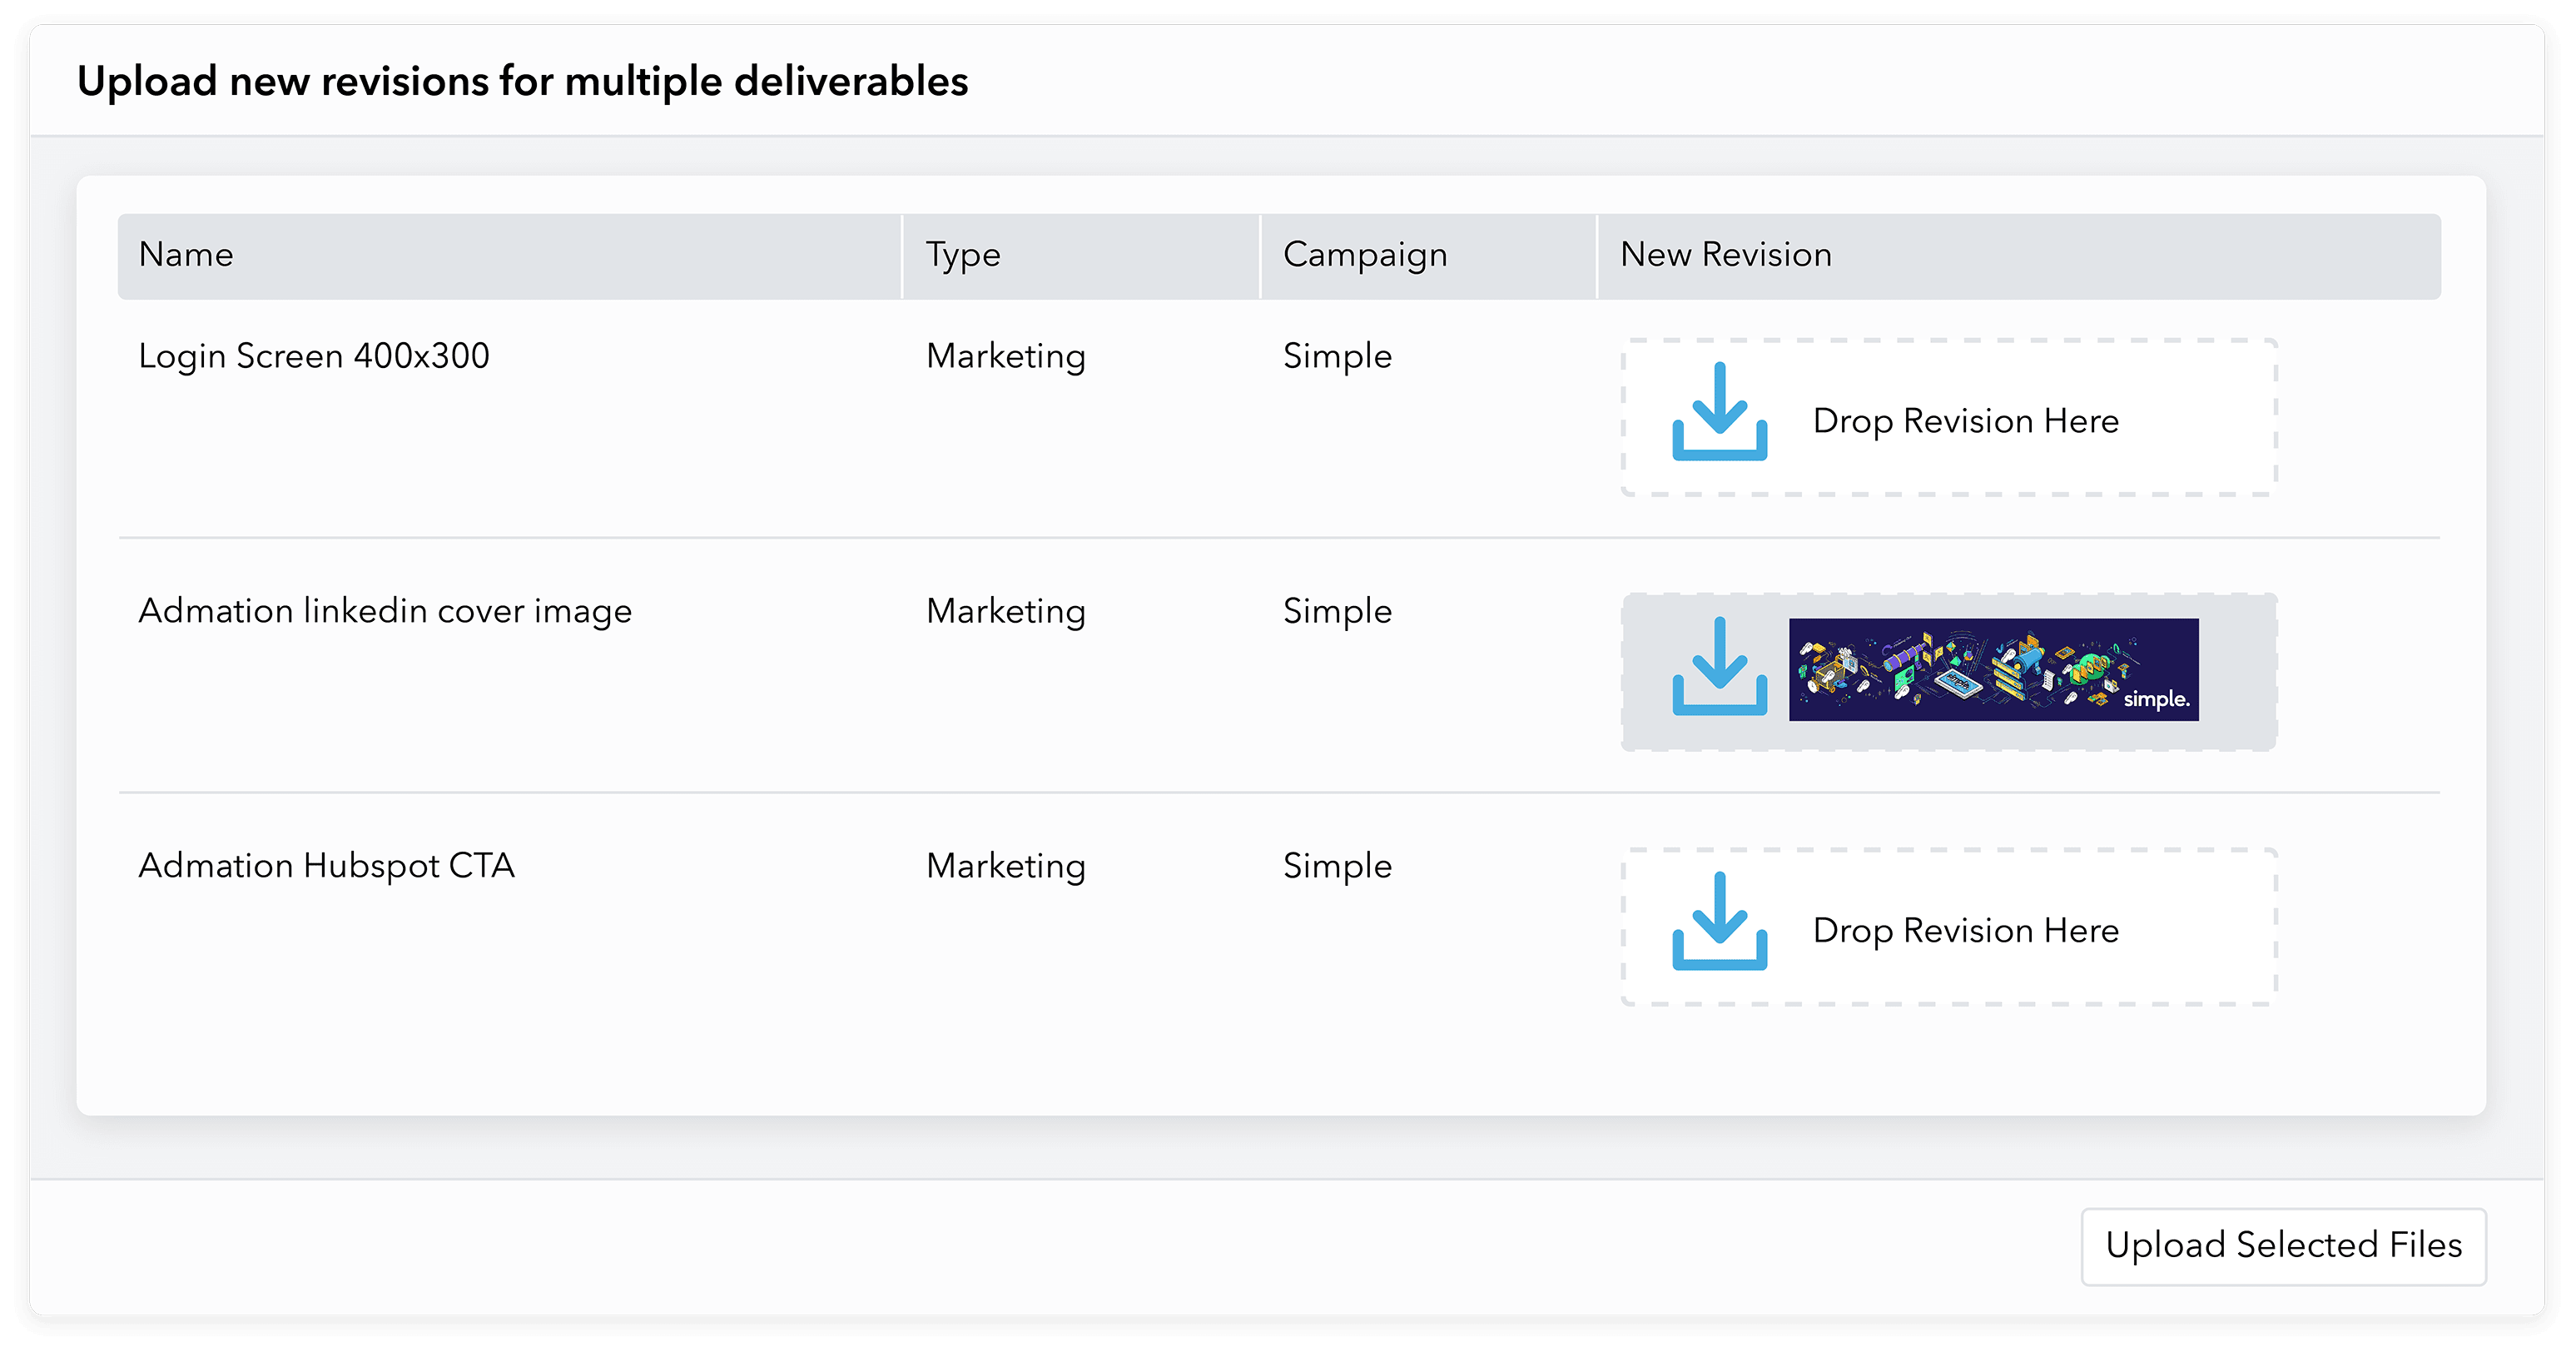Click the Name column header
This screenshot has height=1352, width=2576.
click(186, 255)
